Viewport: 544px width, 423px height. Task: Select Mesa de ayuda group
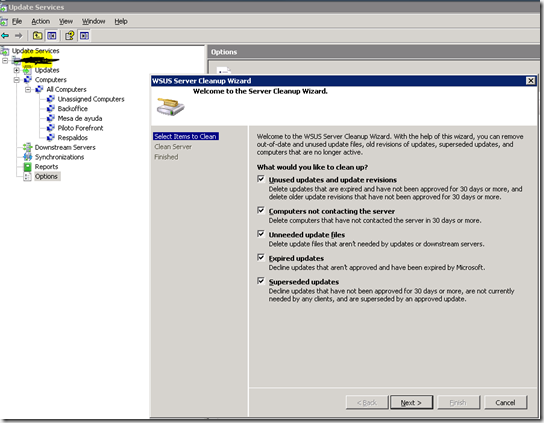tap(80, 119)
